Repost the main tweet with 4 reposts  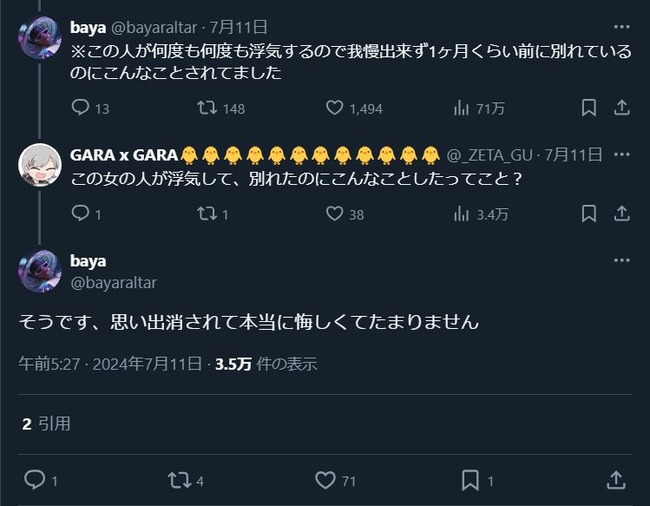coord(180,481)
